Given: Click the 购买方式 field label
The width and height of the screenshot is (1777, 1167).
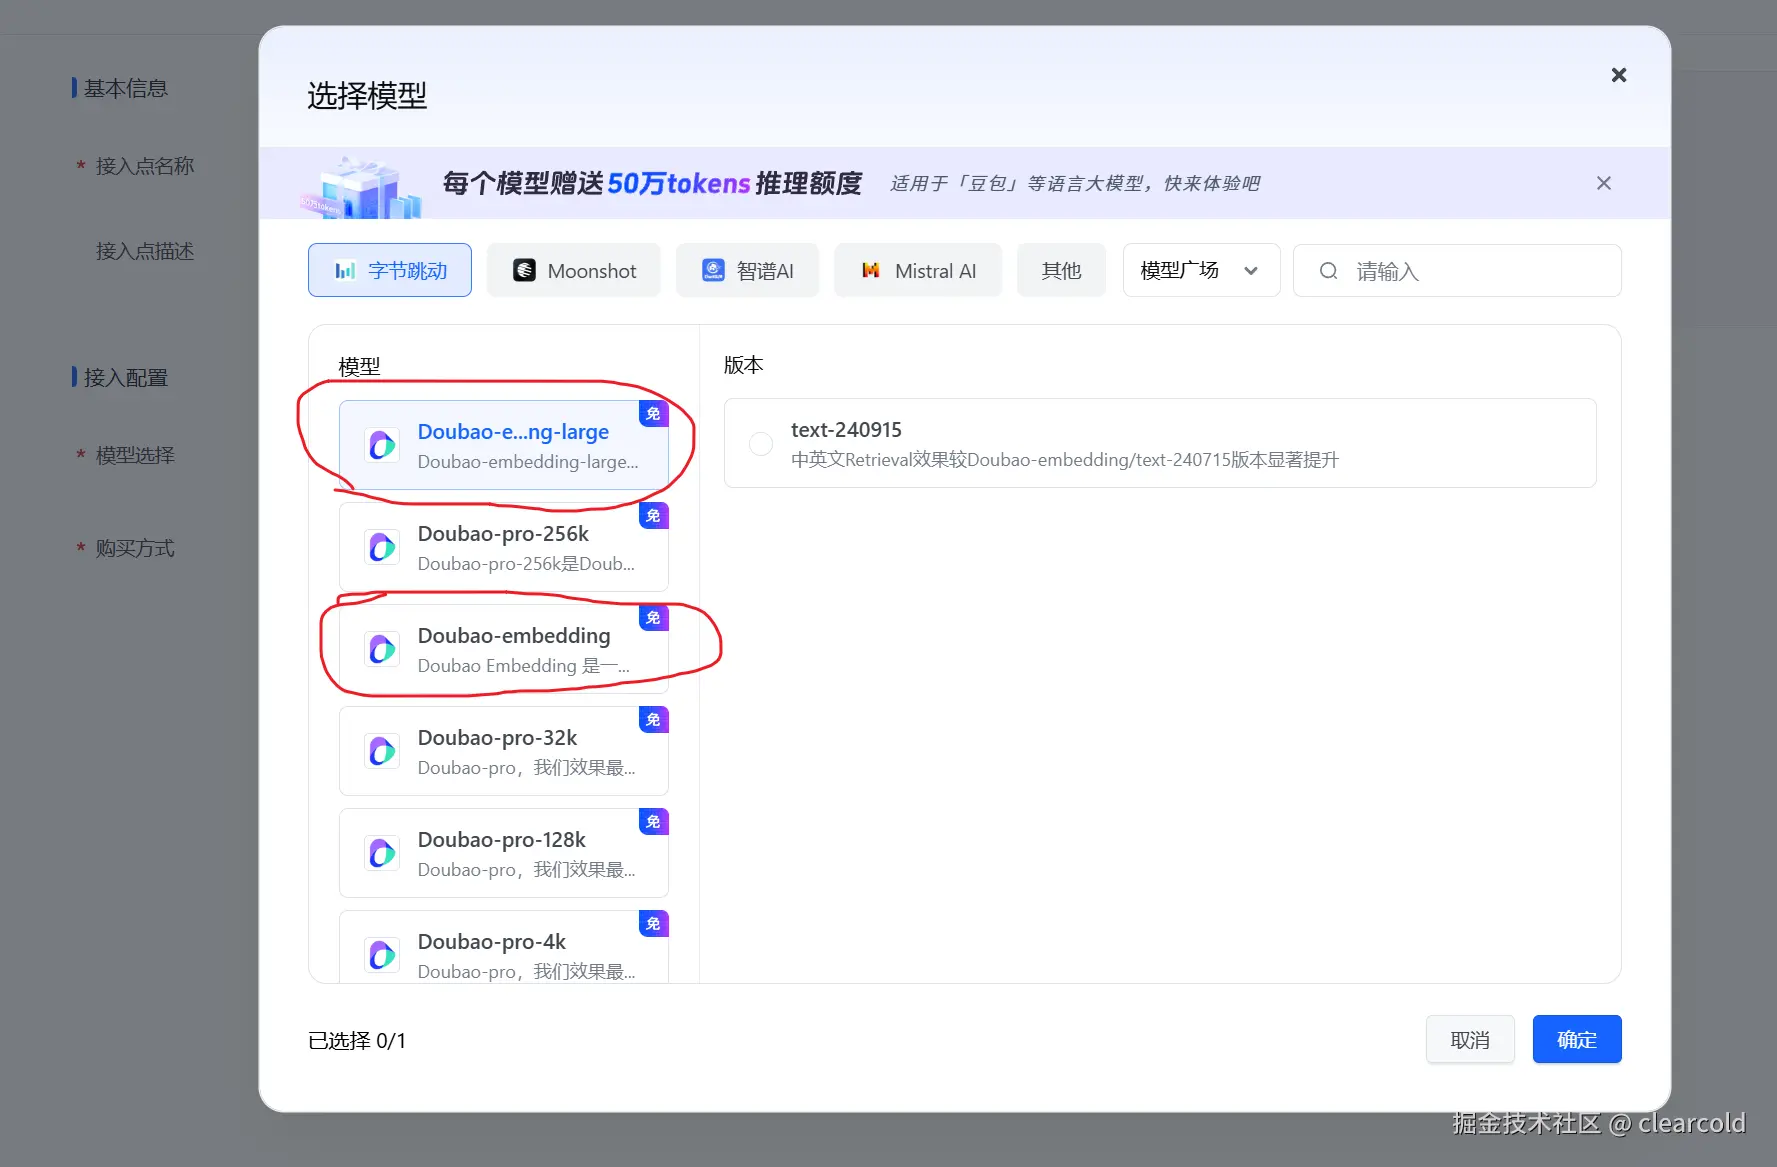Looking at the screenshot, I should (135, 549).
